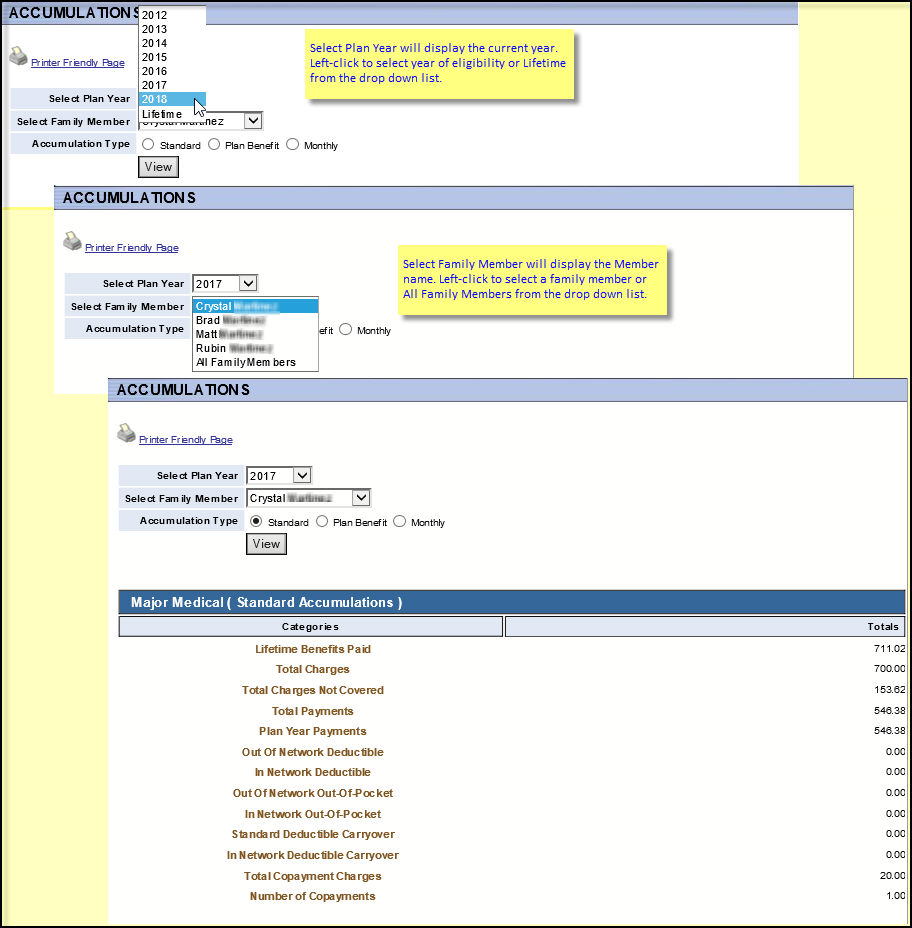Choose All Family Members option
Screen dimensions: 912x928
(255, 362)
